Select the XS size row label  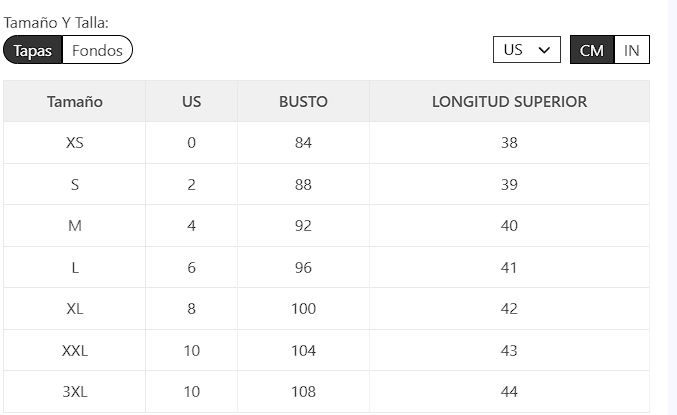75,143
